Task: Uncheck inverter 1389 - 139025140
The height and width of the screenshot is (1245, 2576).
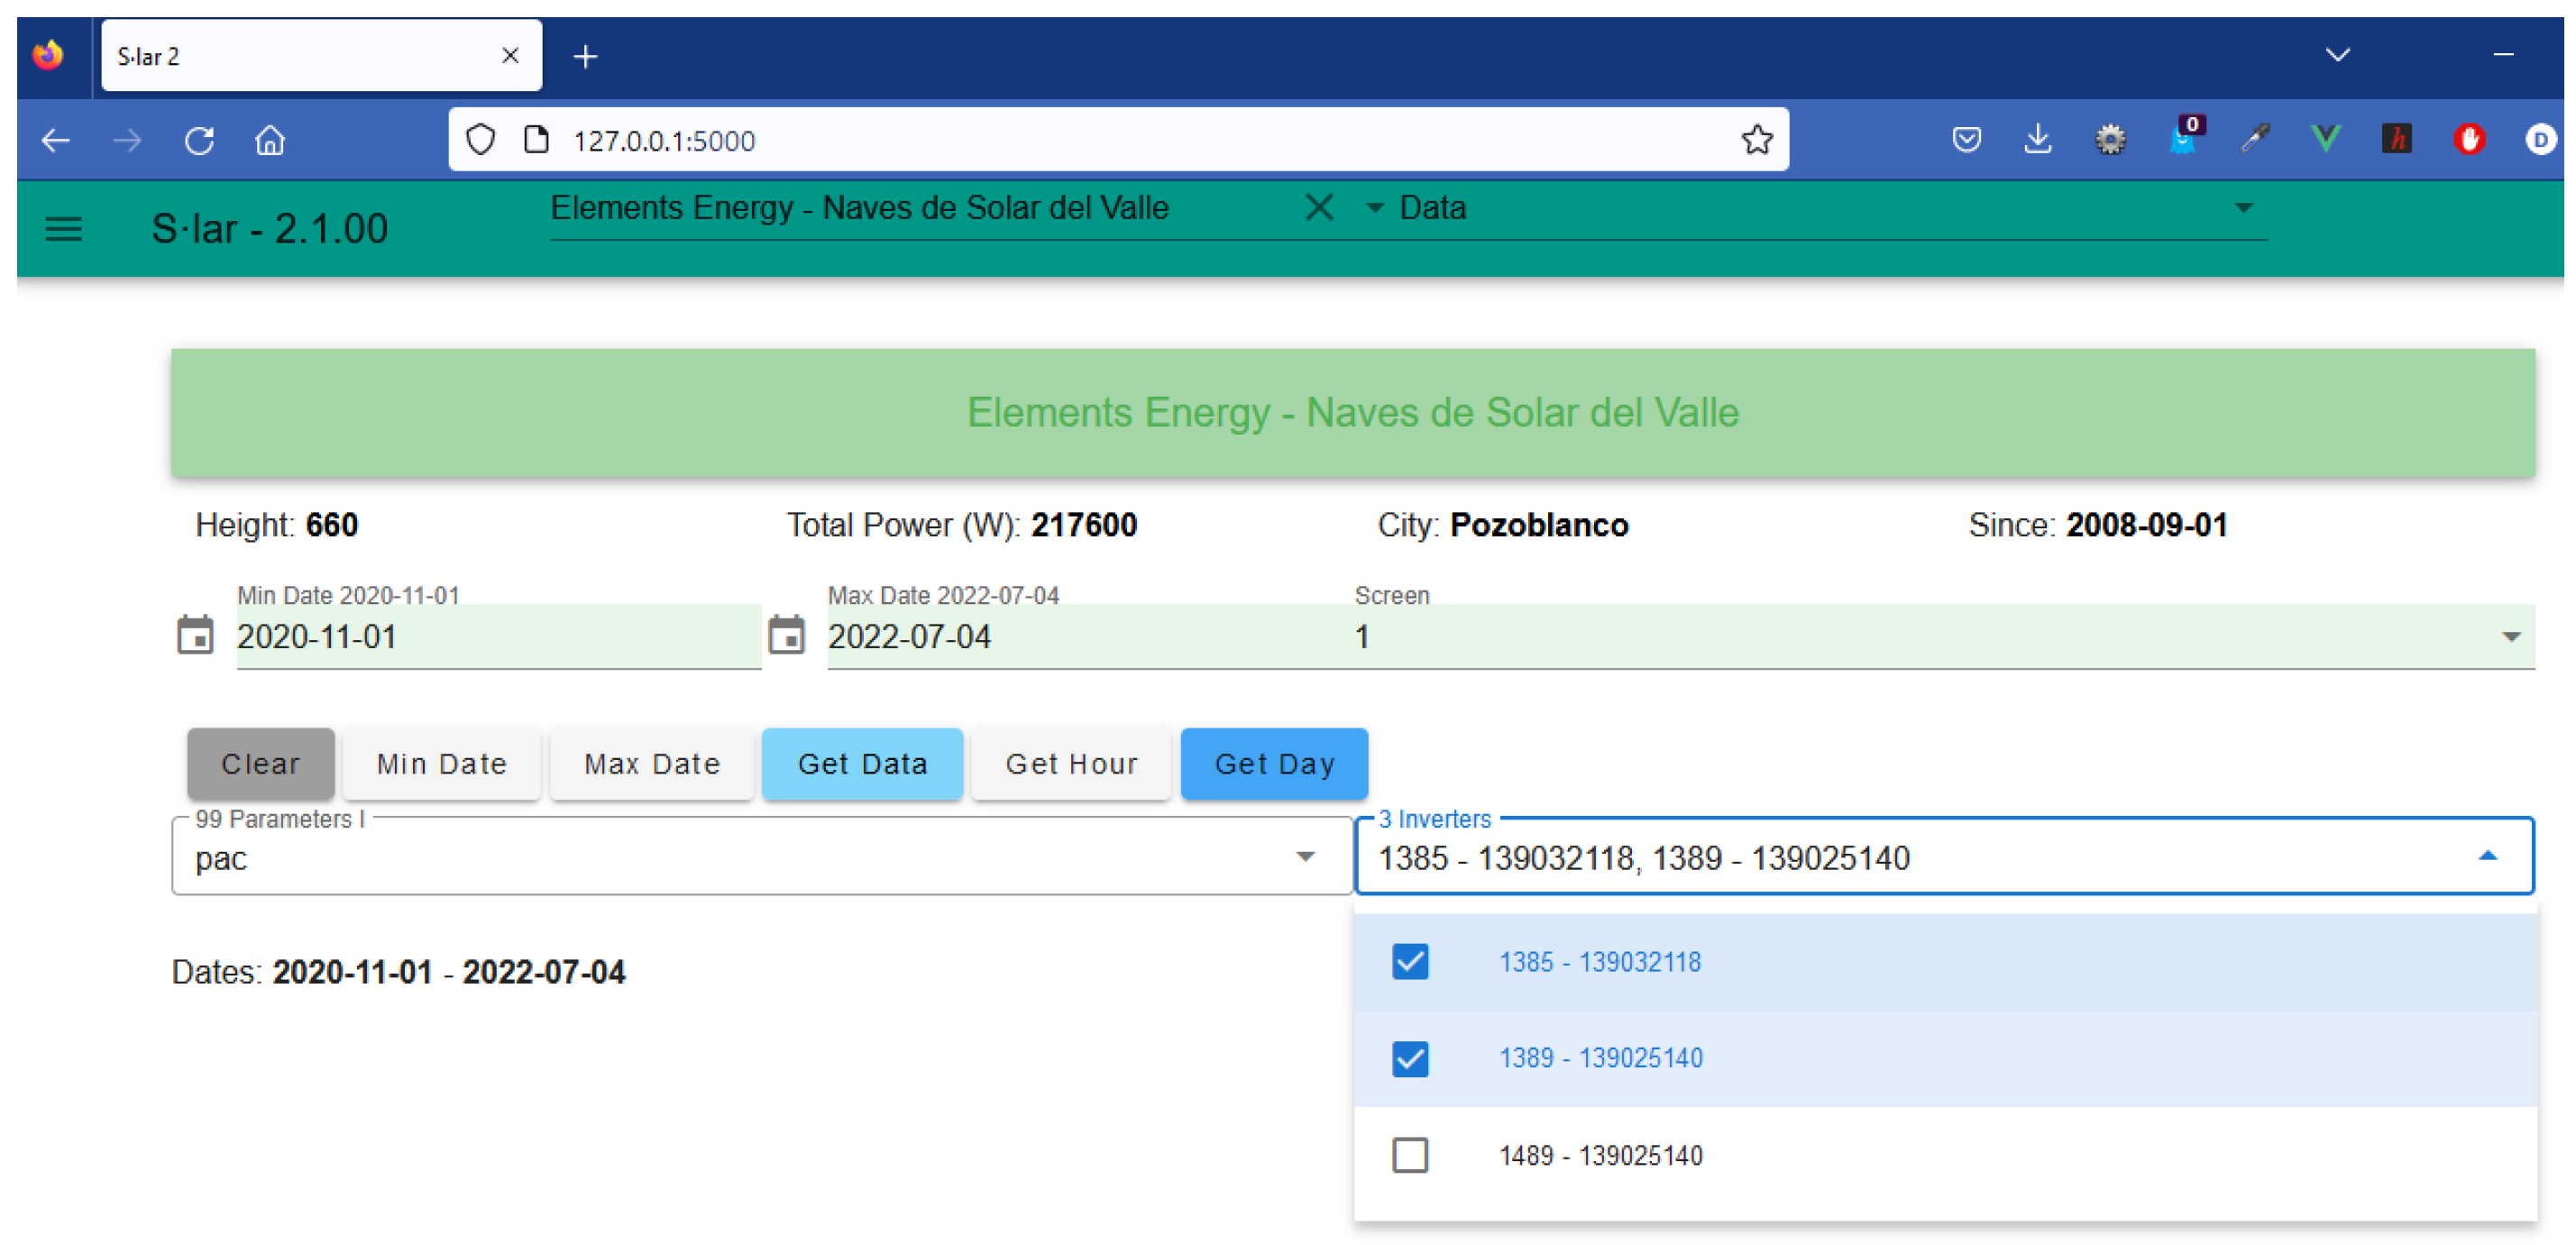Action: point(1410,1058)
